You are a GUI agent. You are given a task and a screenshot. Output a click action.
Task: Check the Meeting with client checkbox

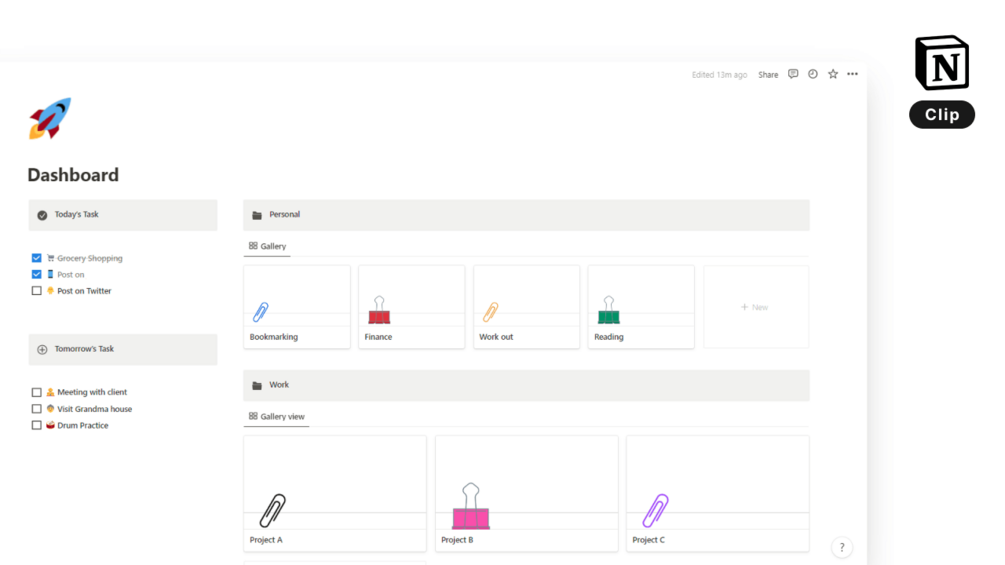37,392
